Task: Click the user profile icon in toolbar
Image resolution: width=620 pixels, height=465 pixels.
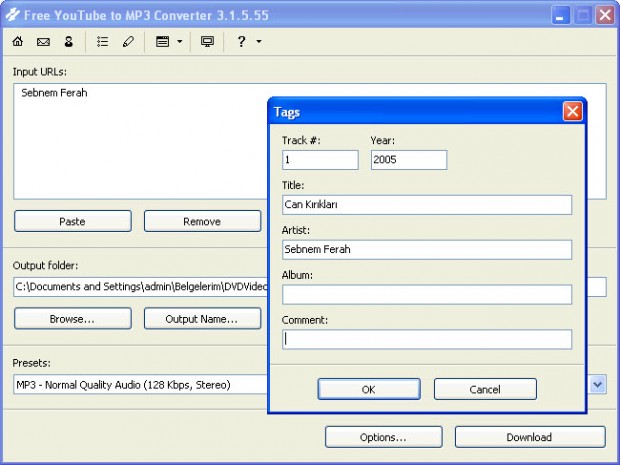Action: tap(68, 42)
